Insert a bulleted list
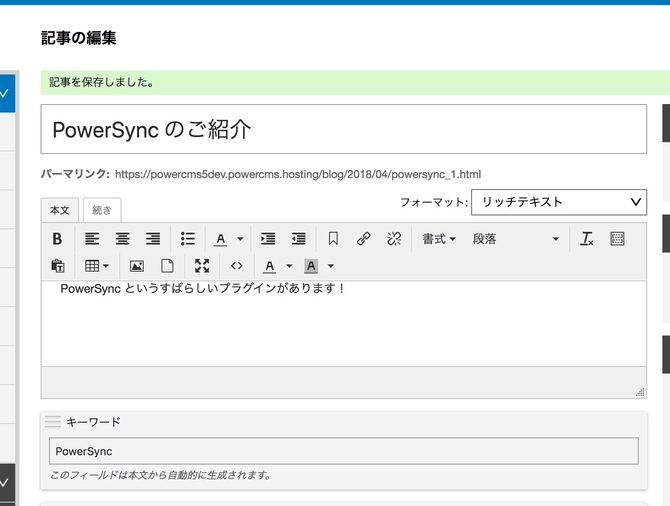Viewport: 670px width, 506px height. [188, 239]
